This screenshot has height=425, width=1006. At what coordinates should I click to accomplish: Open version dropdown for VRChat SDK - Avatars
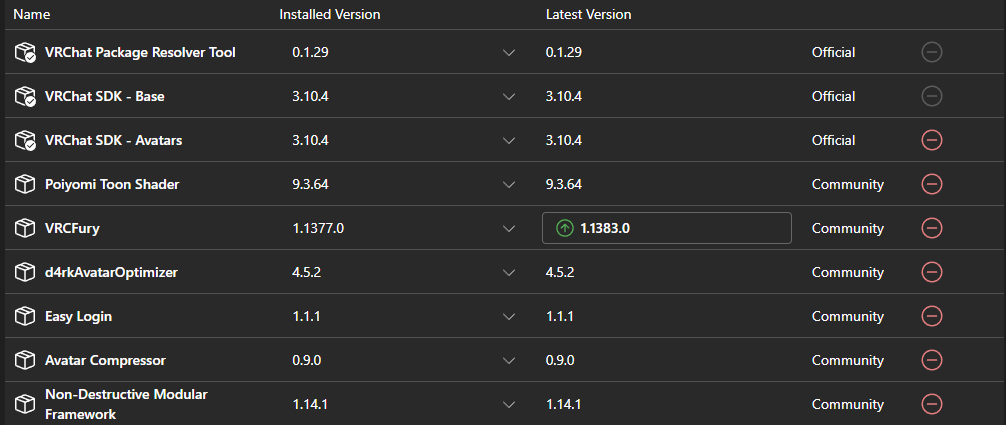pyautogui.click(x=509, y=141)
